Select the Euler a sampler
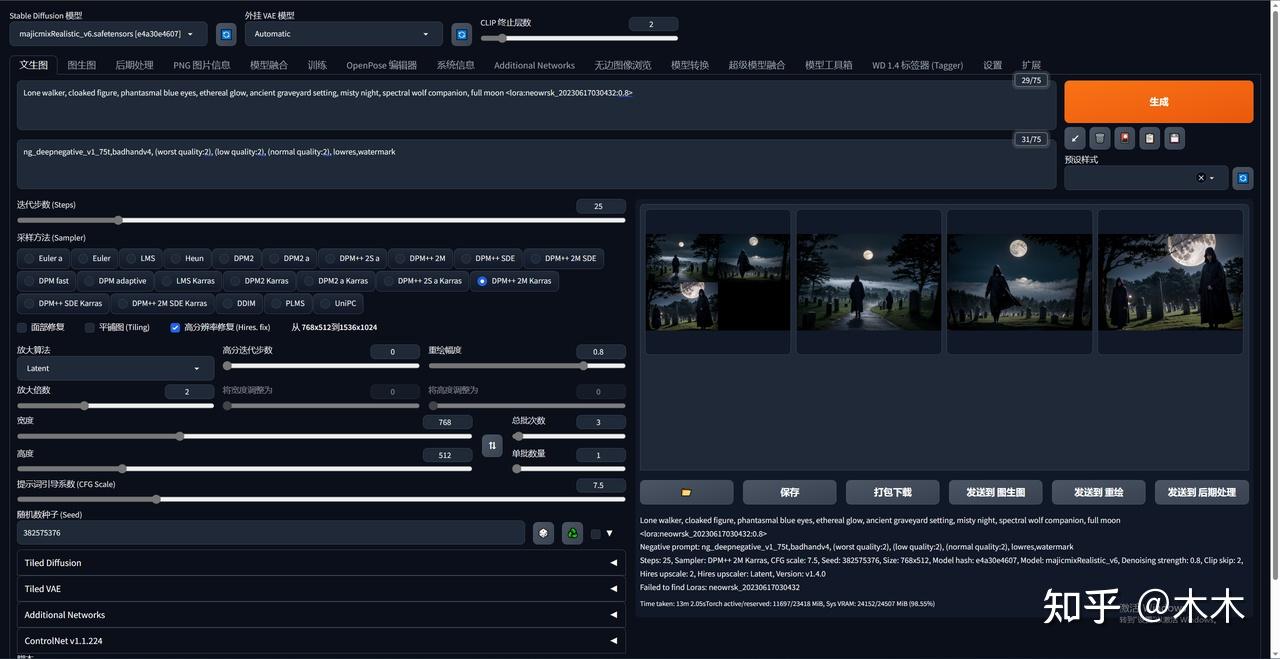This screenshot has height=659, width=1280. pos(43,258)
